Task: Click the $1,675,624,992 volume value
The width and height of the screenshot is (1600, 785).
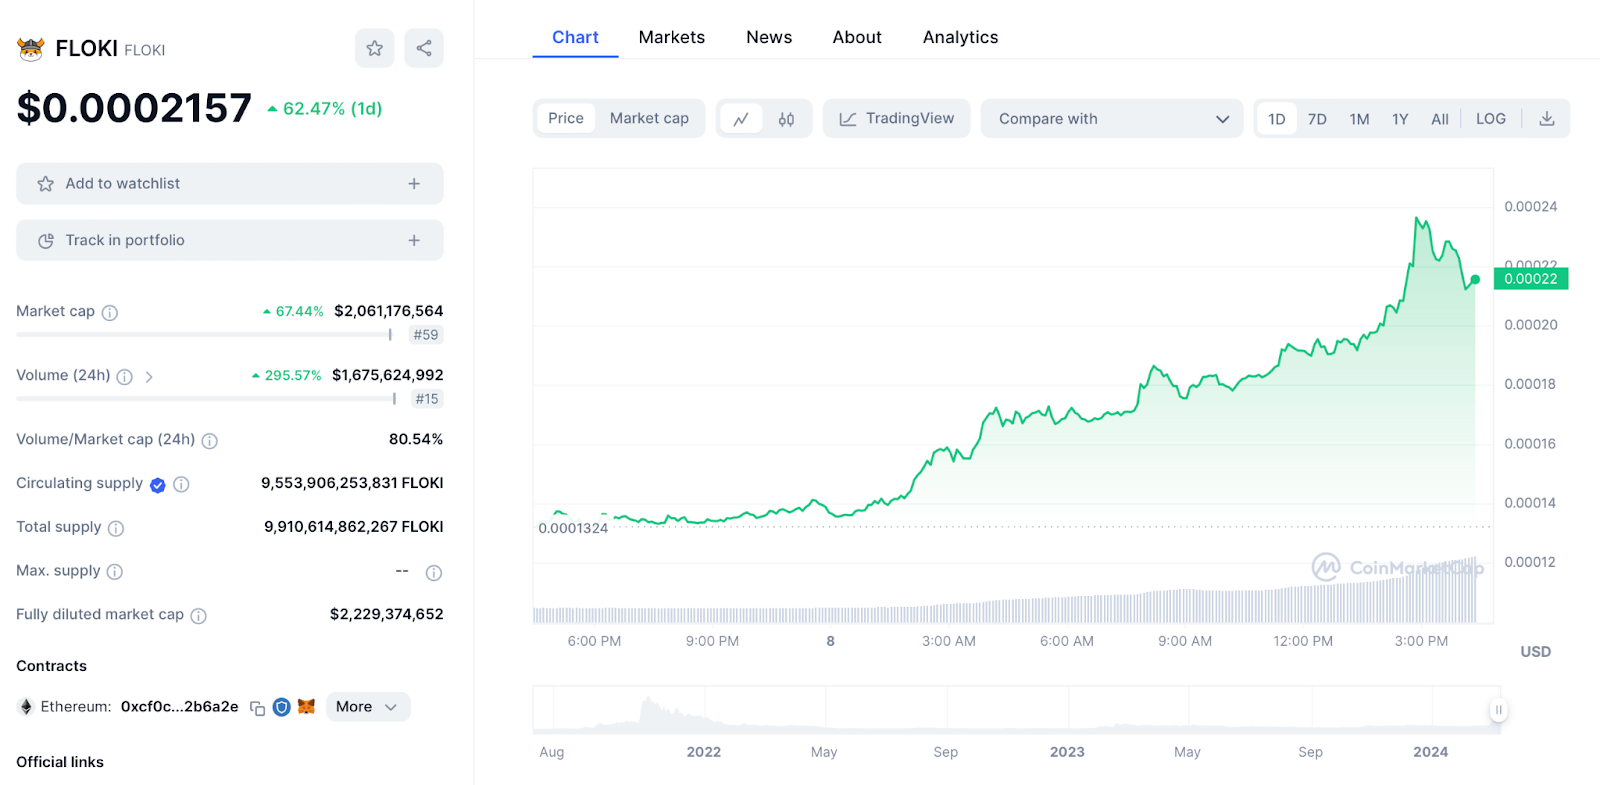Action: point(388,375)
